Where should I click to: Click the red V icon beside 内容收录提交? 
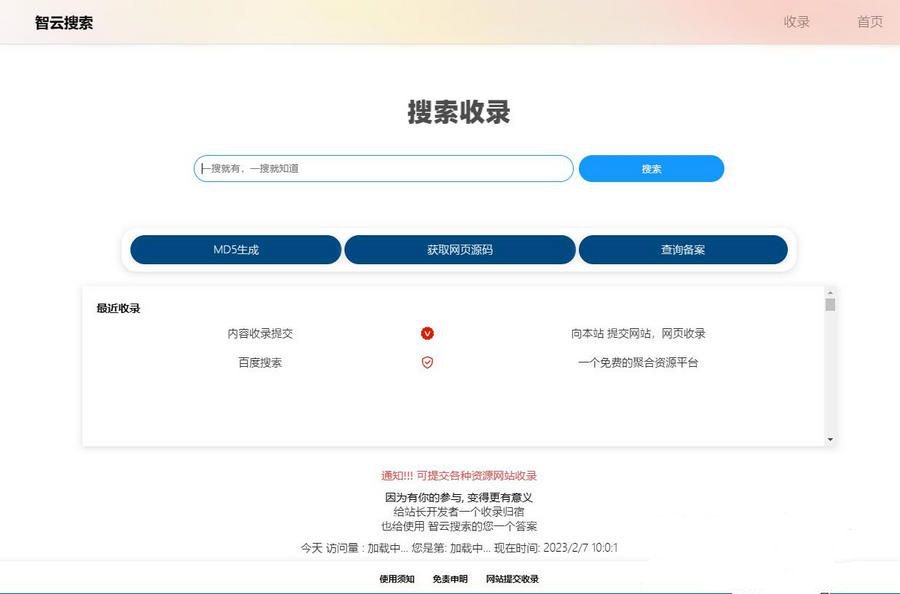tap(427, 334)
